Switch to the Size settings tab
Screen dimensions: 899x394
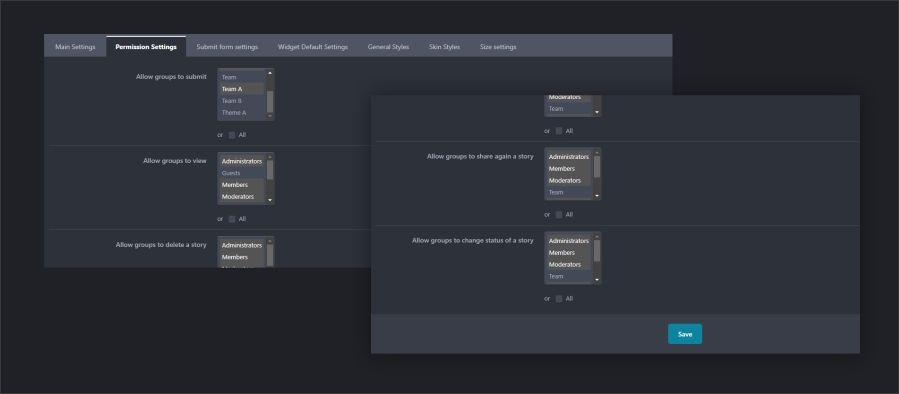coord(498,47)
